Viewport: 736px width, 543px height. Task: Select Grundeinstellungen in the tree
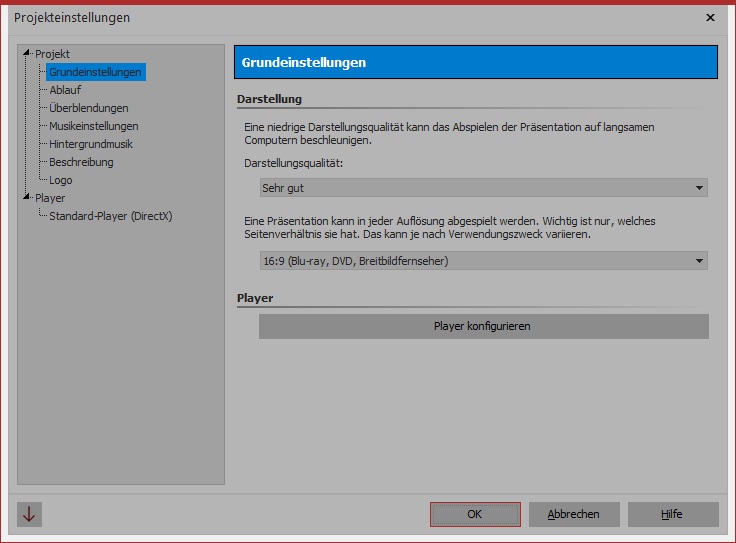tap(95, 72)
